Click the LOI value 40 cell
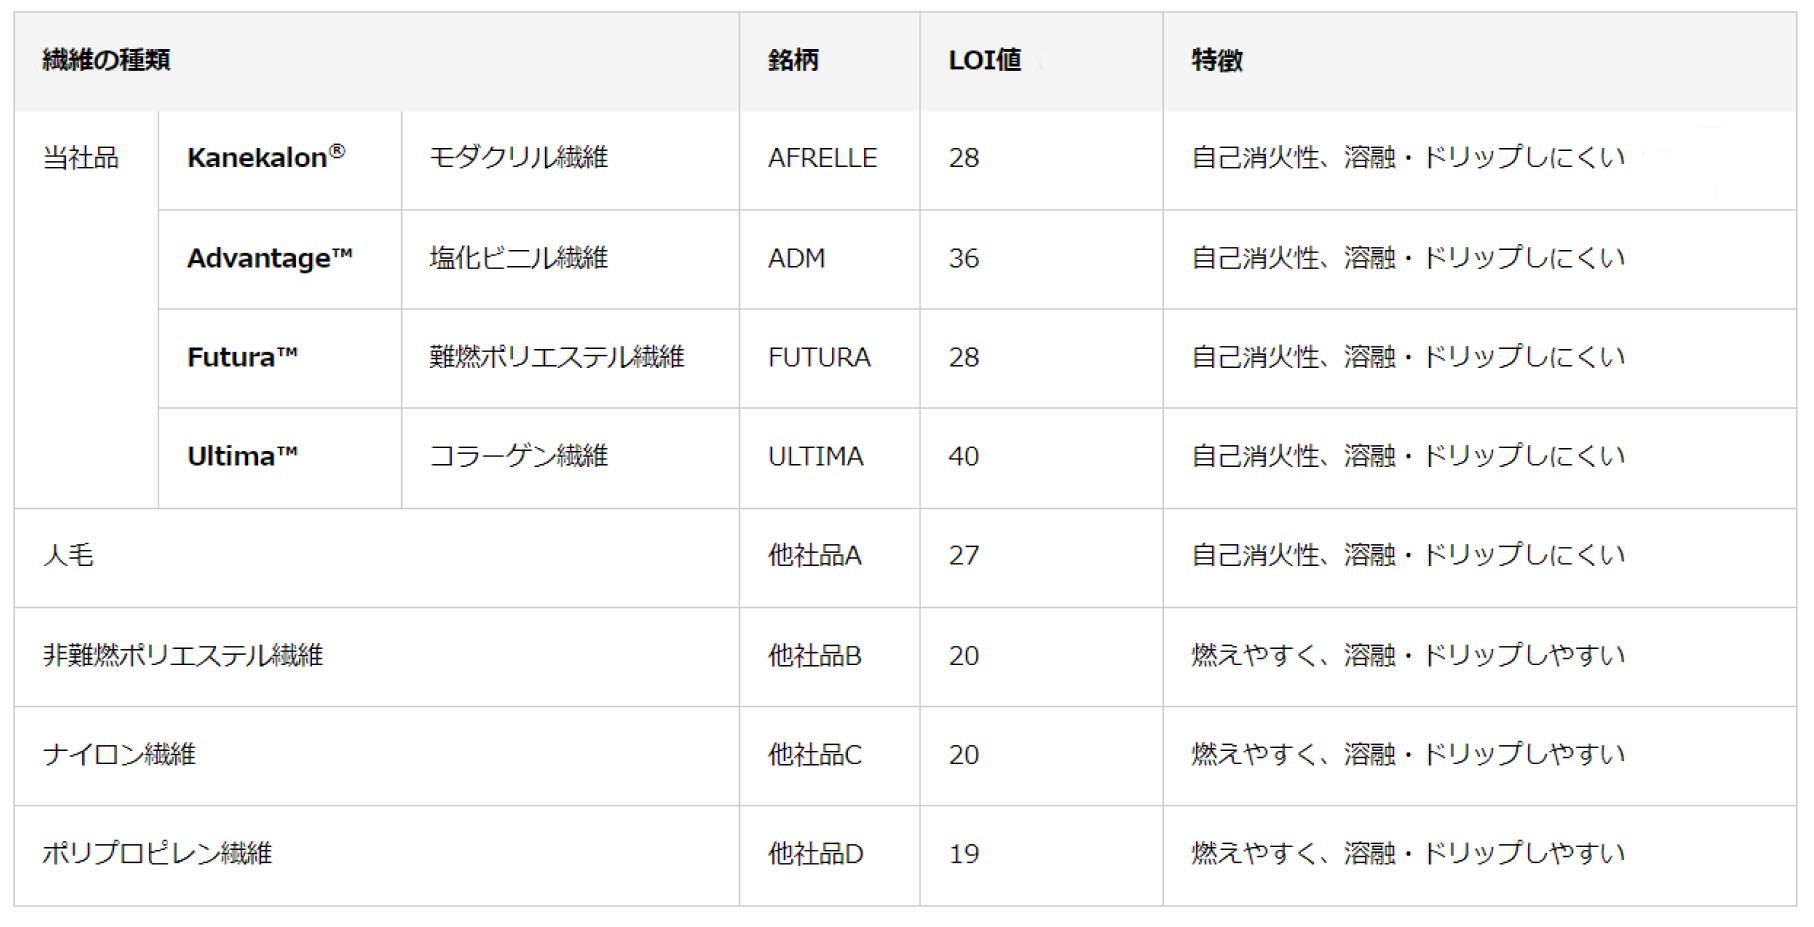The width and height of the screenshot is (1814, 927). (x=964, y=456)
